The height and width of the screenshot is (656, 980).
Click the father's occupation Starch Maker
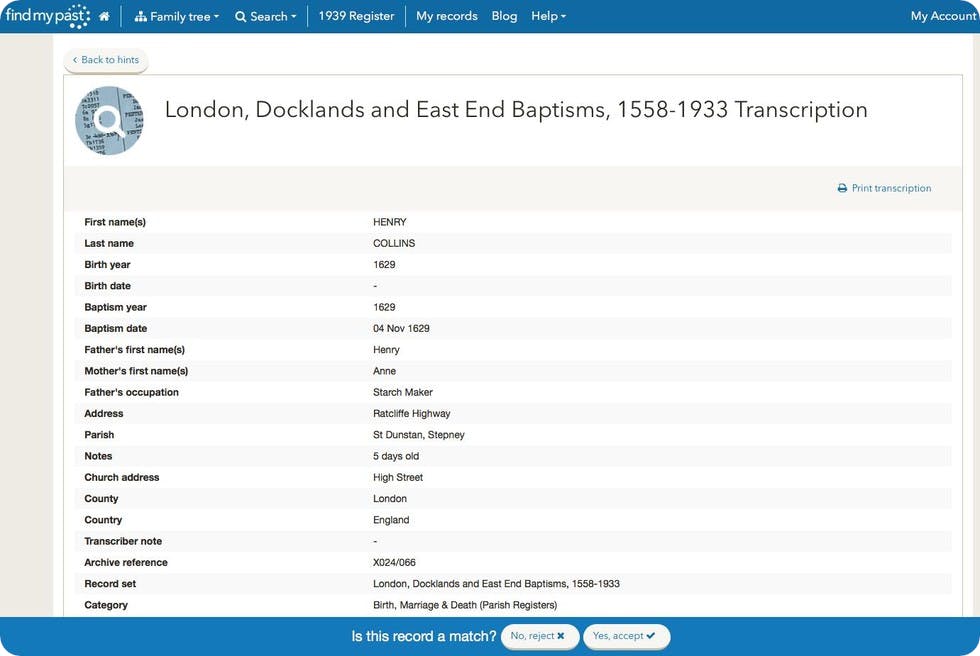click(x=403, y=392)
